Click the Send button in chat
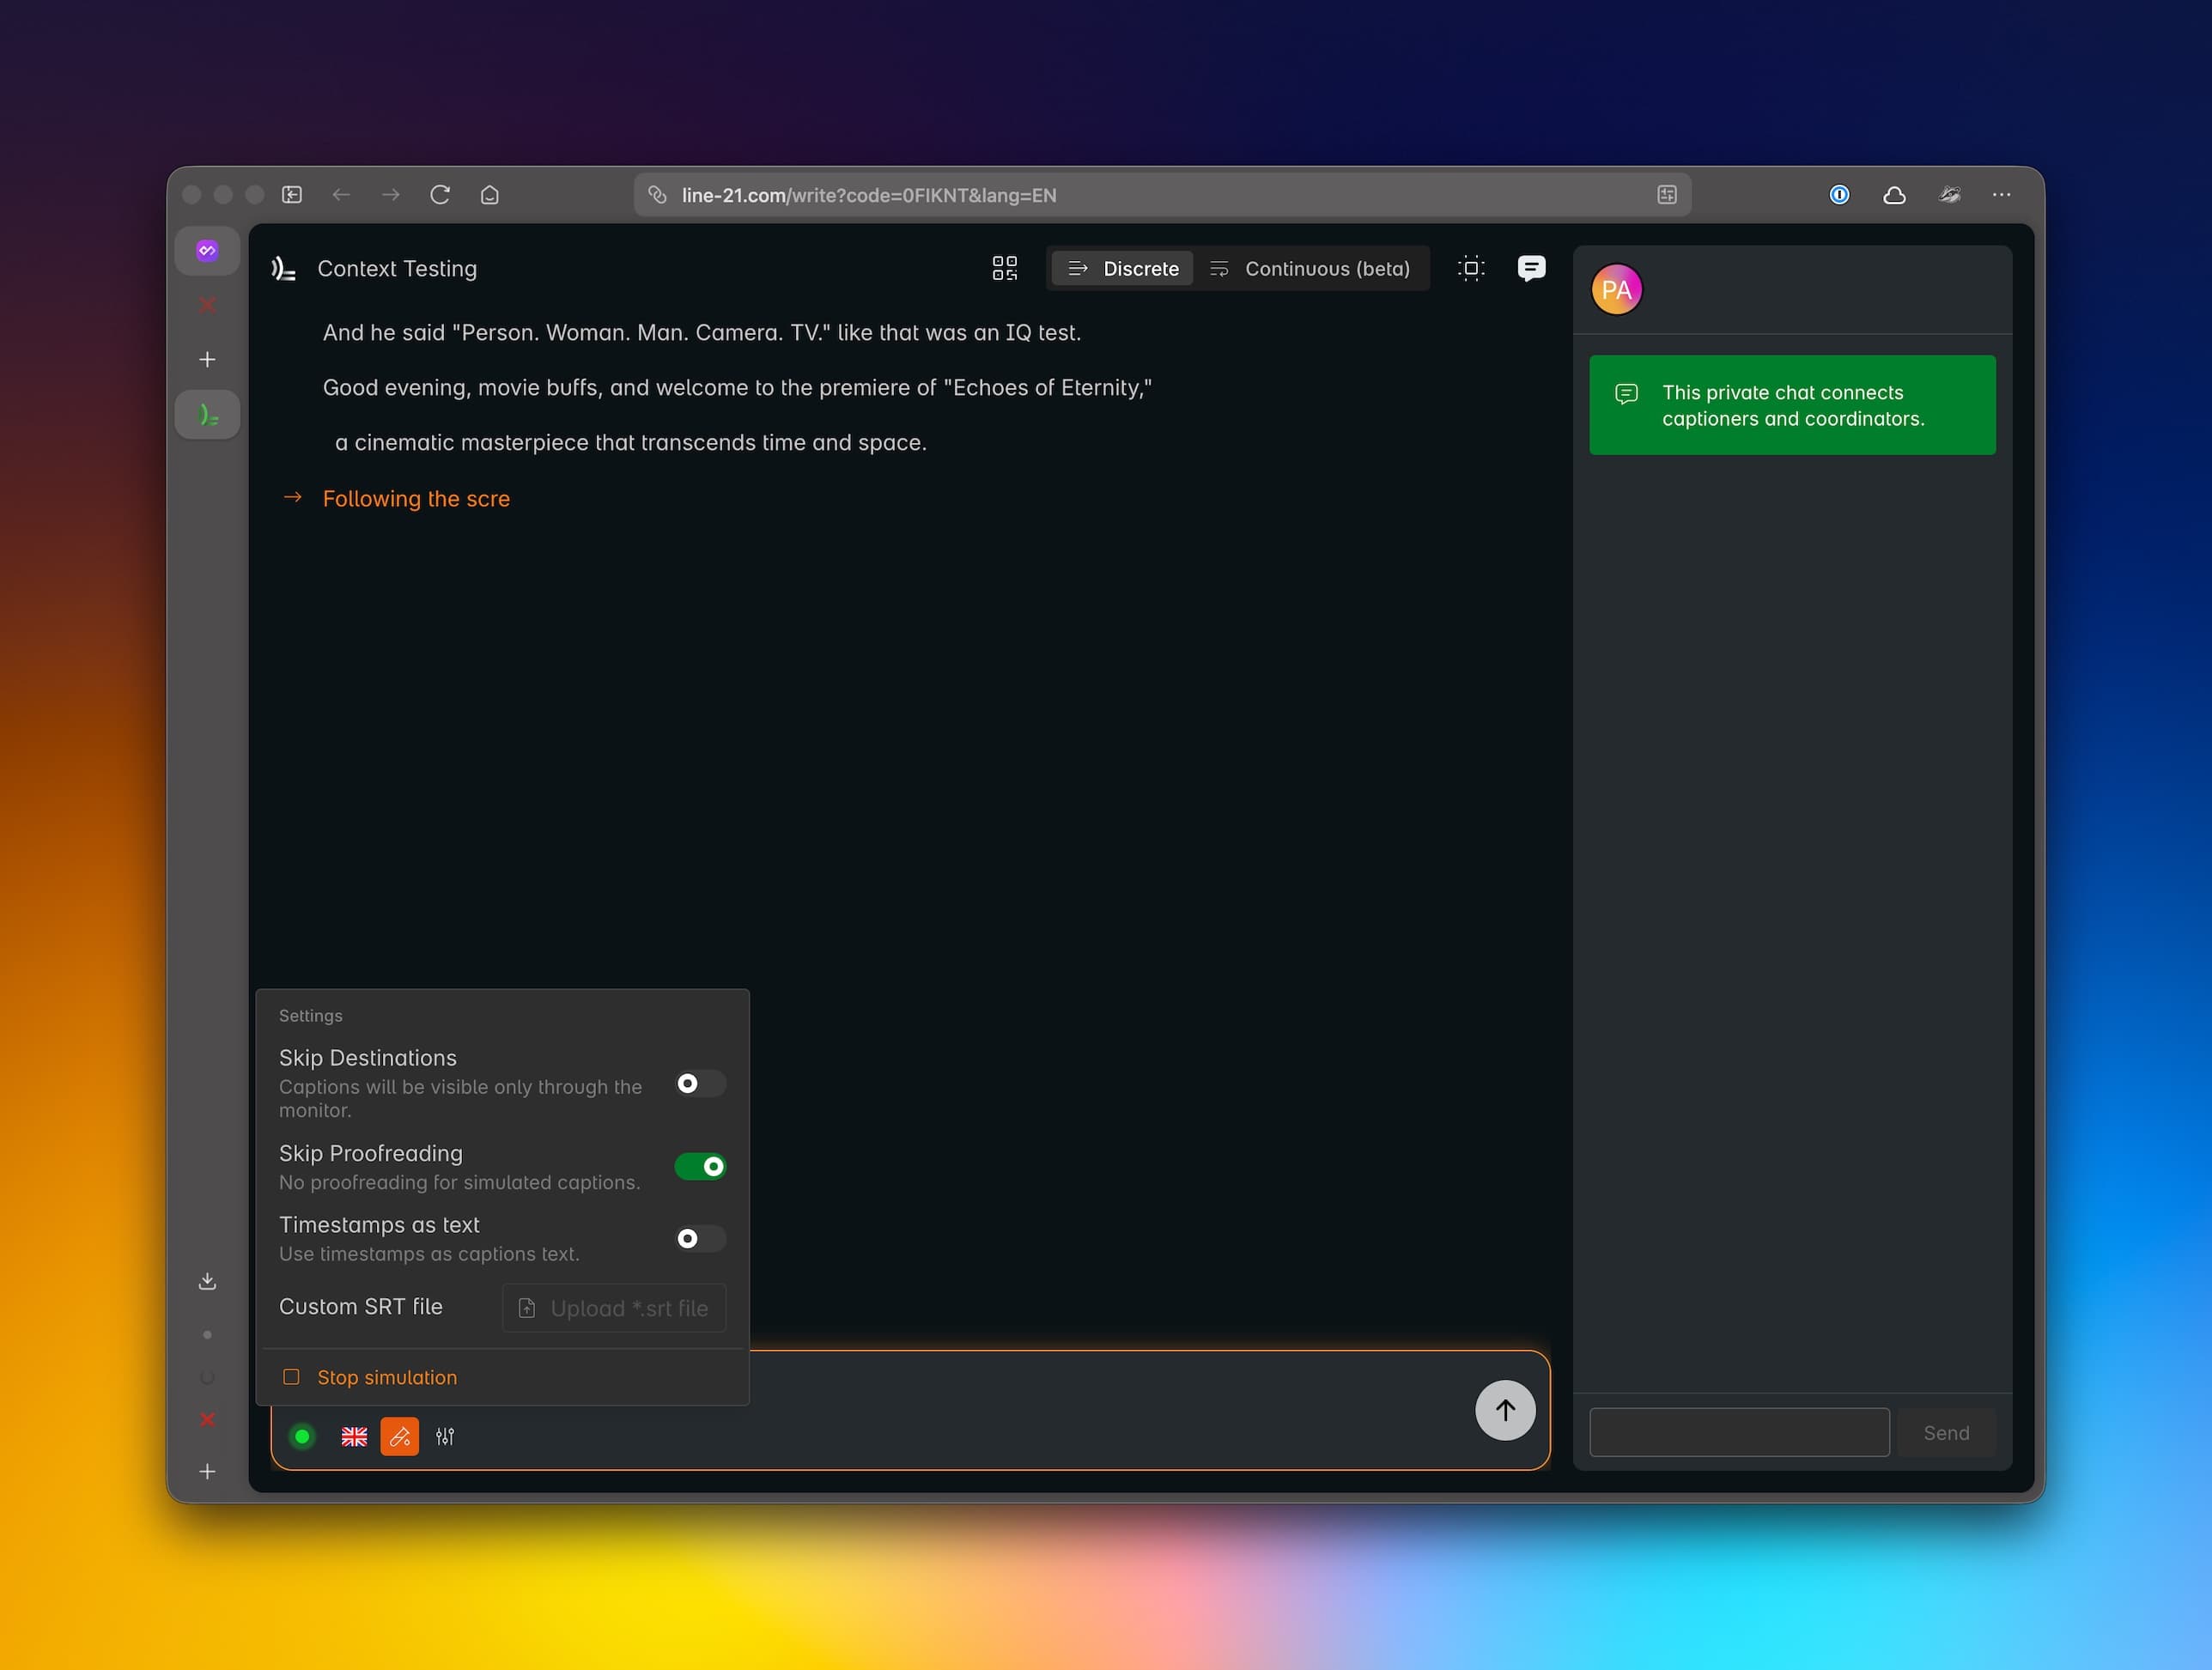The image size is (2212, 1670). pyautogui.click(x=1945, y=1433)
